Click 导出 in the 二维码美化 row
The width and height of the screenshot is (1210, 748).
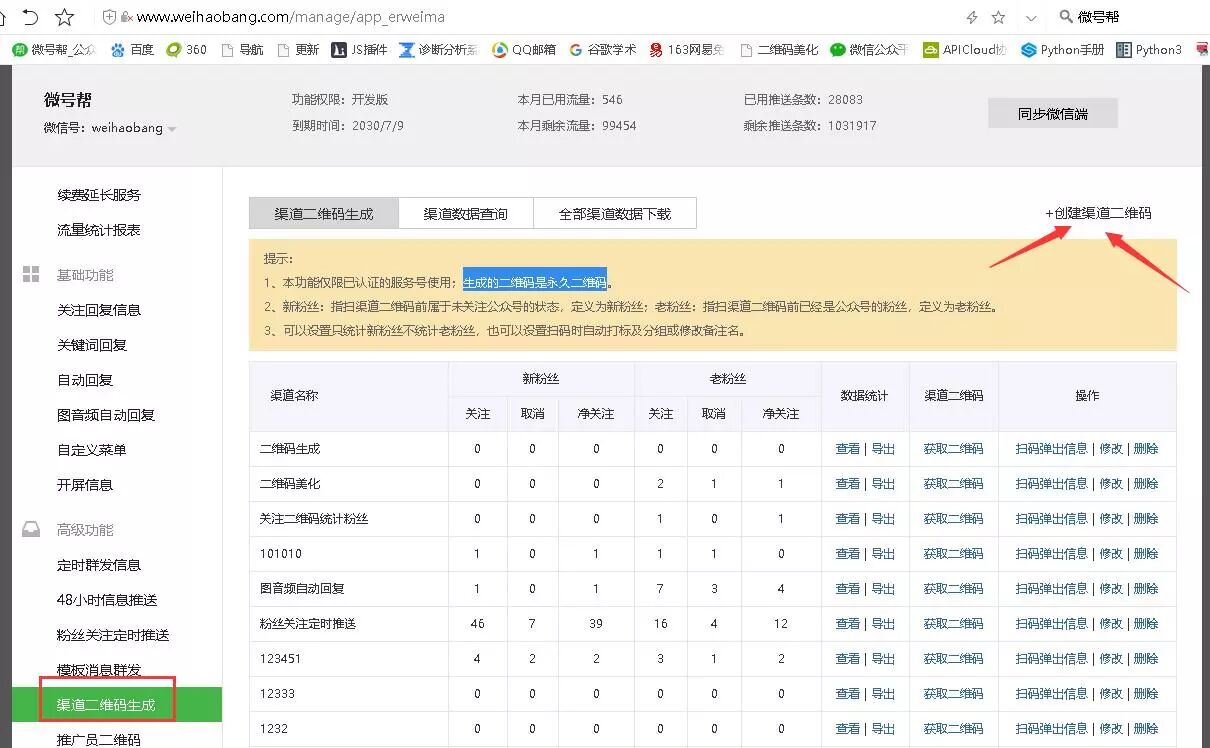point(883,484)
